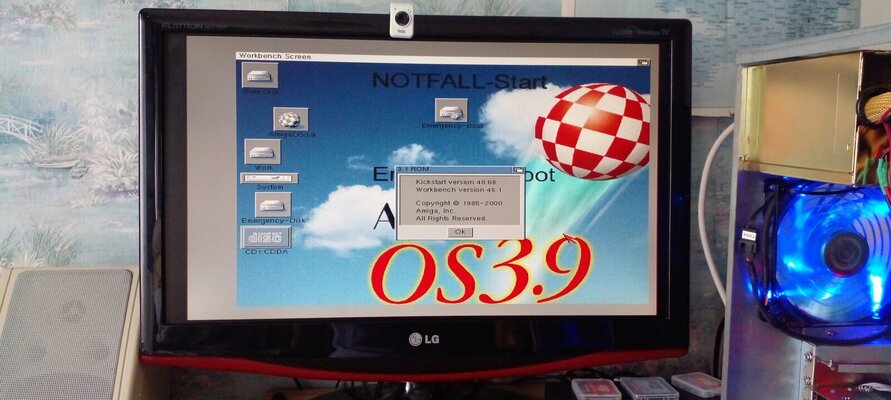Select the AmigaOS3.9 boing ball volume icon
The width and height of the screenshot is (891, 400).
point(290,119)
